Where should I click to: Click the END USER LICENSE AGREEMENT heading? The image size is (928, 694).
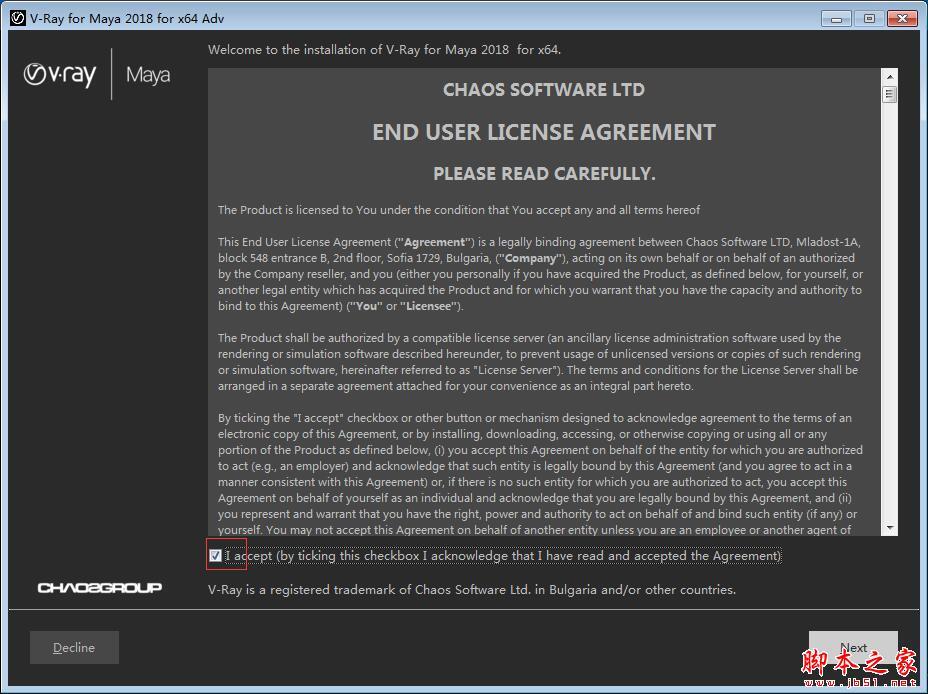[544, 132]
